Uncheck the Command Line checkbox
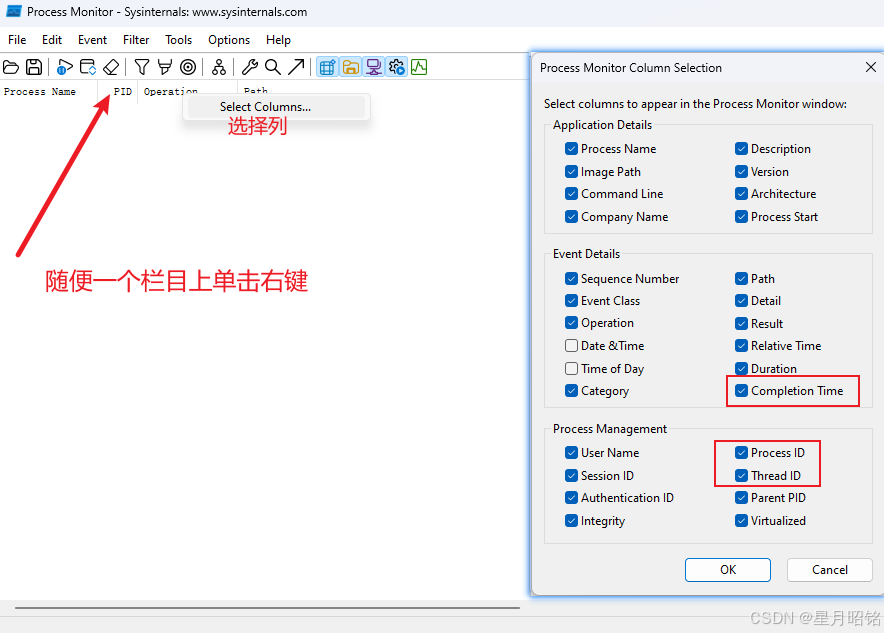Screen dimensions: 884x633 tap(571, 193)
